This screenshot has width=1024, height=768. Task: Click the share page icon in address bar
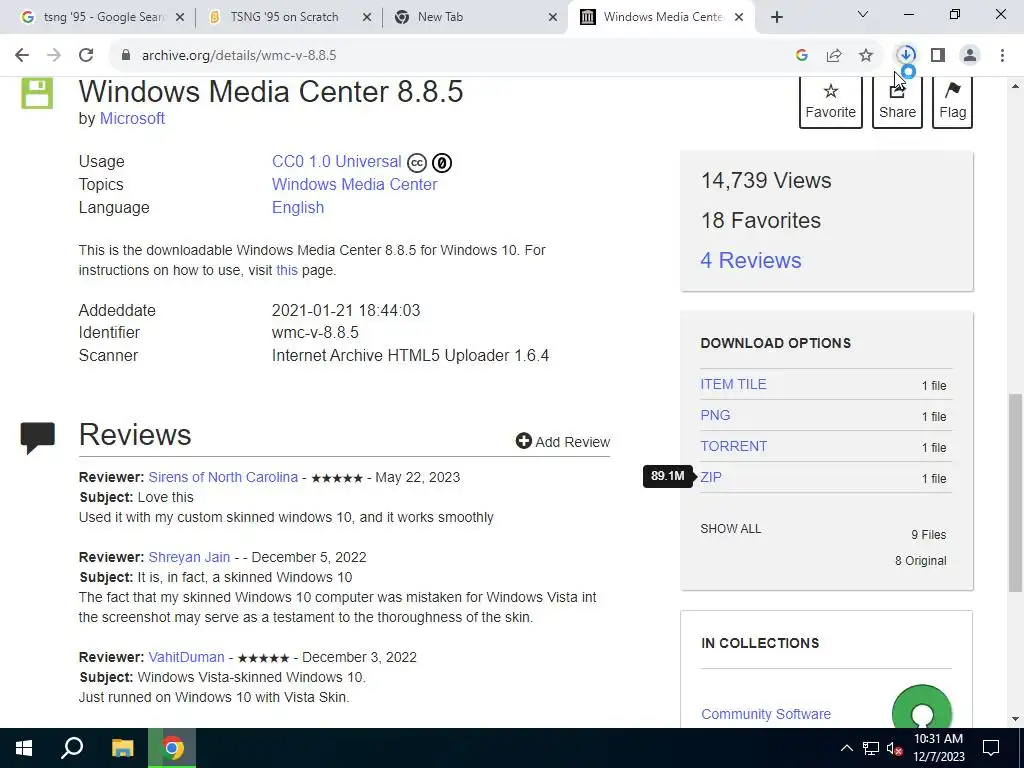coord(834,56)
